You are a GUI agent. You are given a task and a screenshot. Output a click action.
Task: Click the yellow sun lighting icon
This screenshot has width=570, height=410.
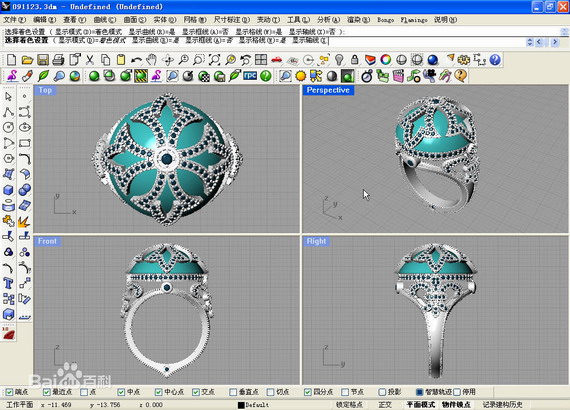[301, 76]
